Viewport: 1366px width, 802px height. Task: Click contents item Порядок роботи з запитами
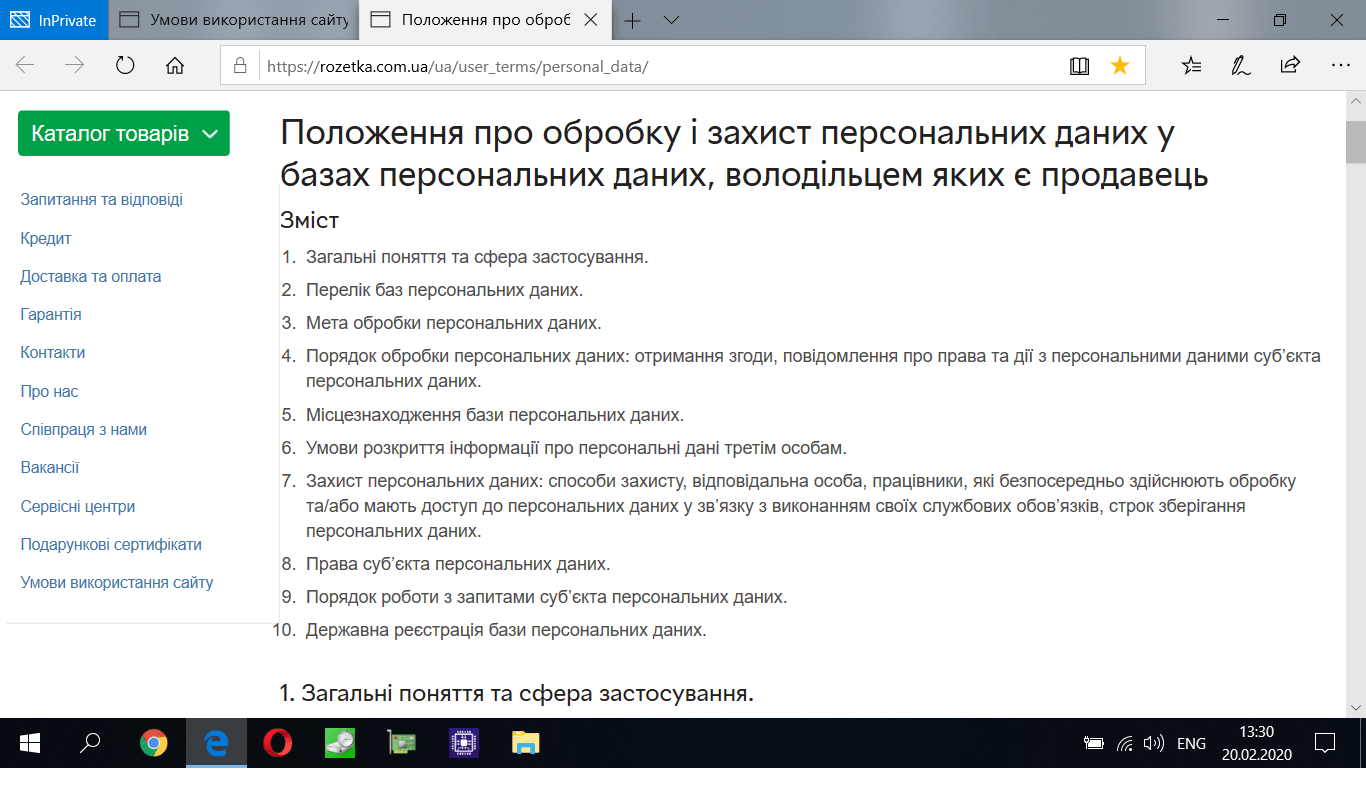547,597
